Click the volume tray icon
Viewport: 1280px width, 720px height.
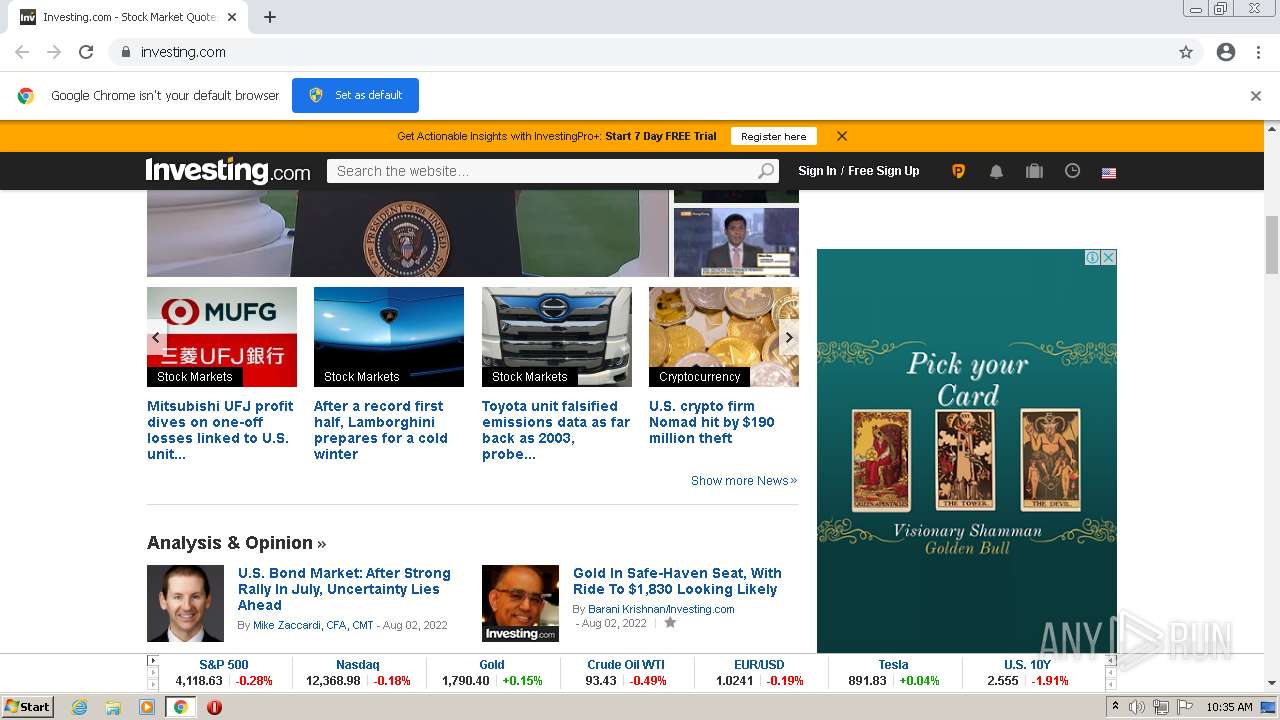pos(1137,707)
